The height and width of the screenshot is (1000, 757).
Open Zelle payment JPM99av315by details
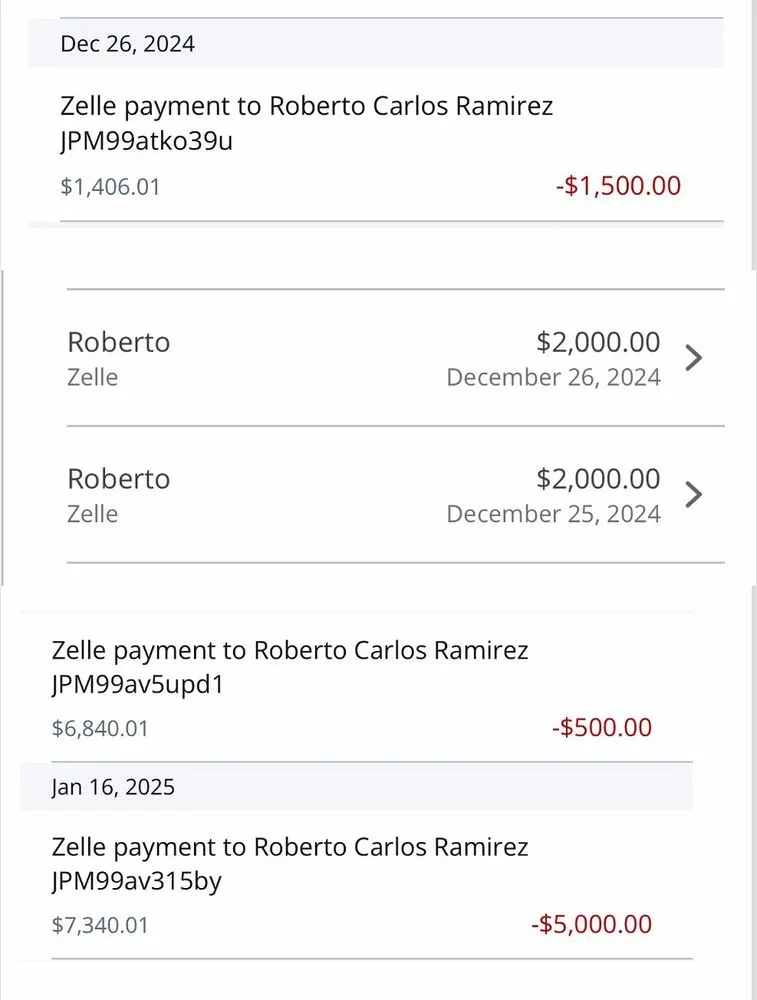[290, 864]
